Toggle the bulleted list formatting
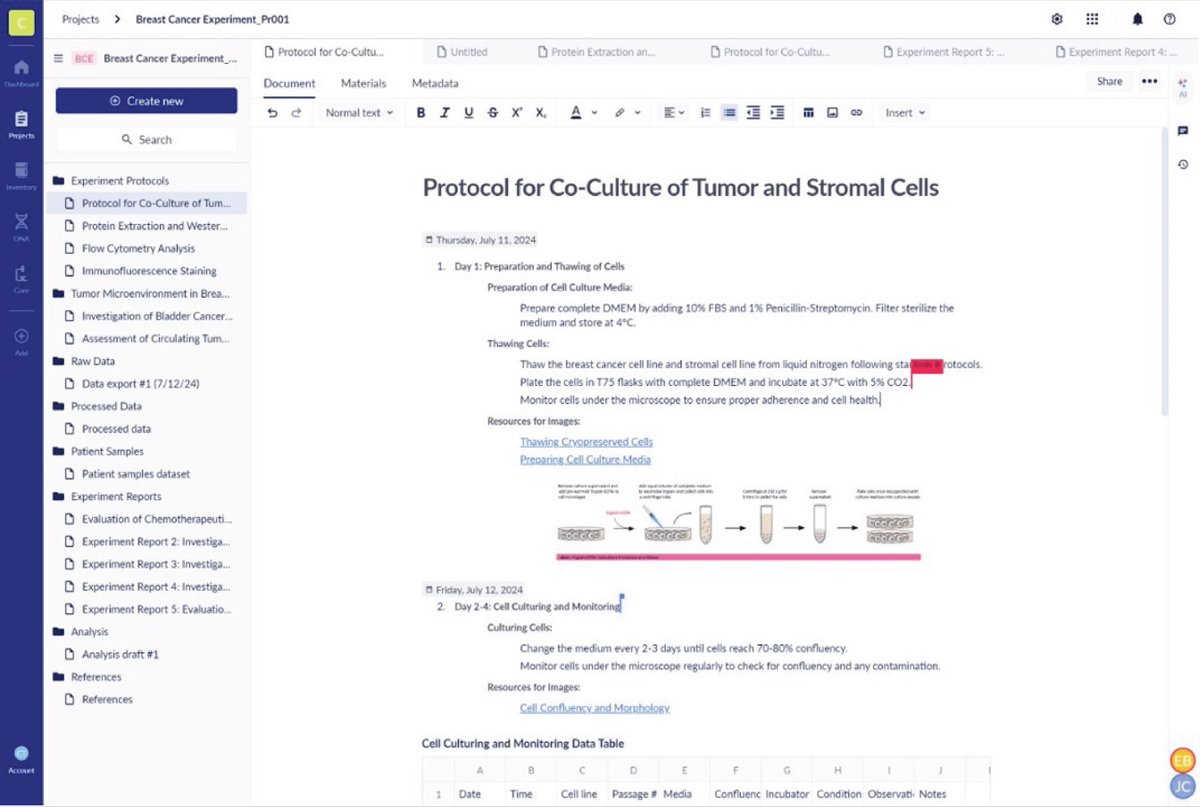The height and width of the screenshot is (807, 1200). (728, 112)
